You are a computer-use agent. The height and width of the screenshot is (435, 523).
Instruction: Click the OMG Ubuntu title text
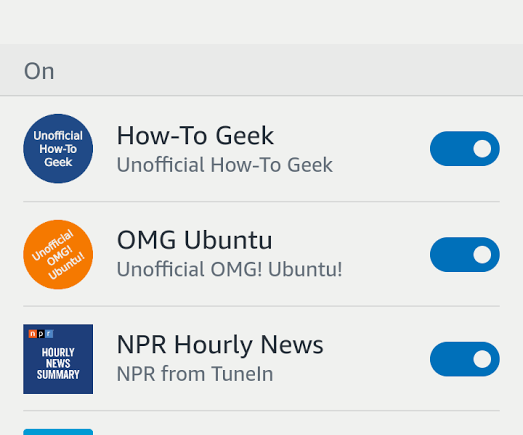(194, 240)
